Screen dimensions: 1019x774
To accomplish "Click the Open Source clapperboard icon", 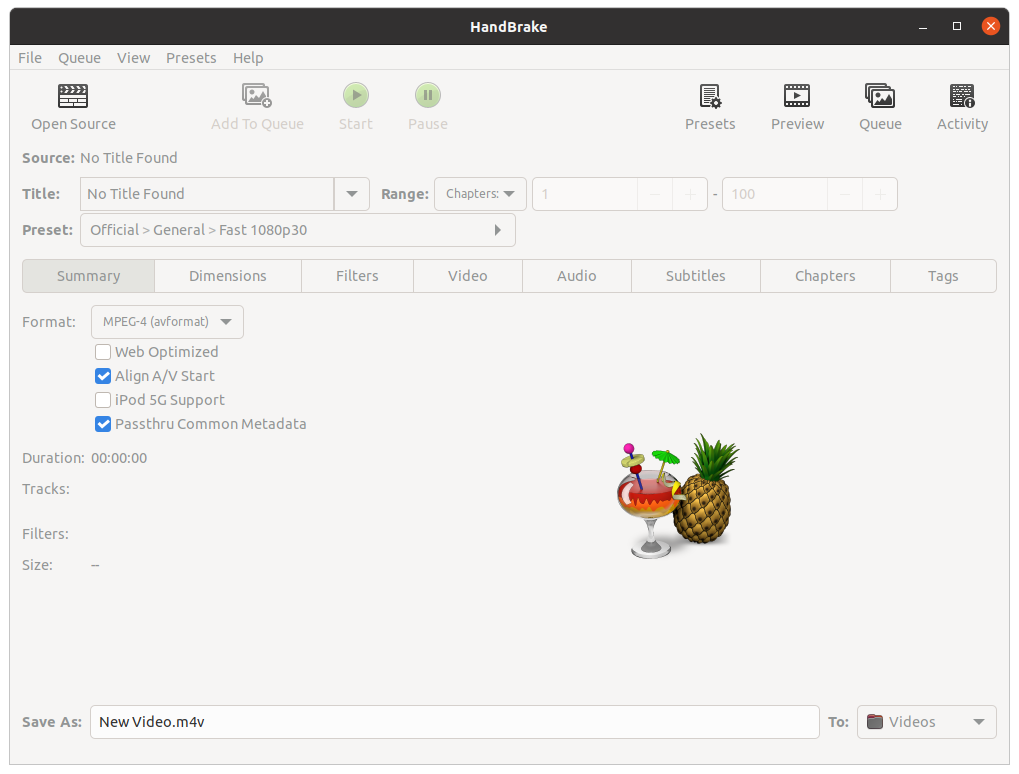I will [x=73, y=96].
